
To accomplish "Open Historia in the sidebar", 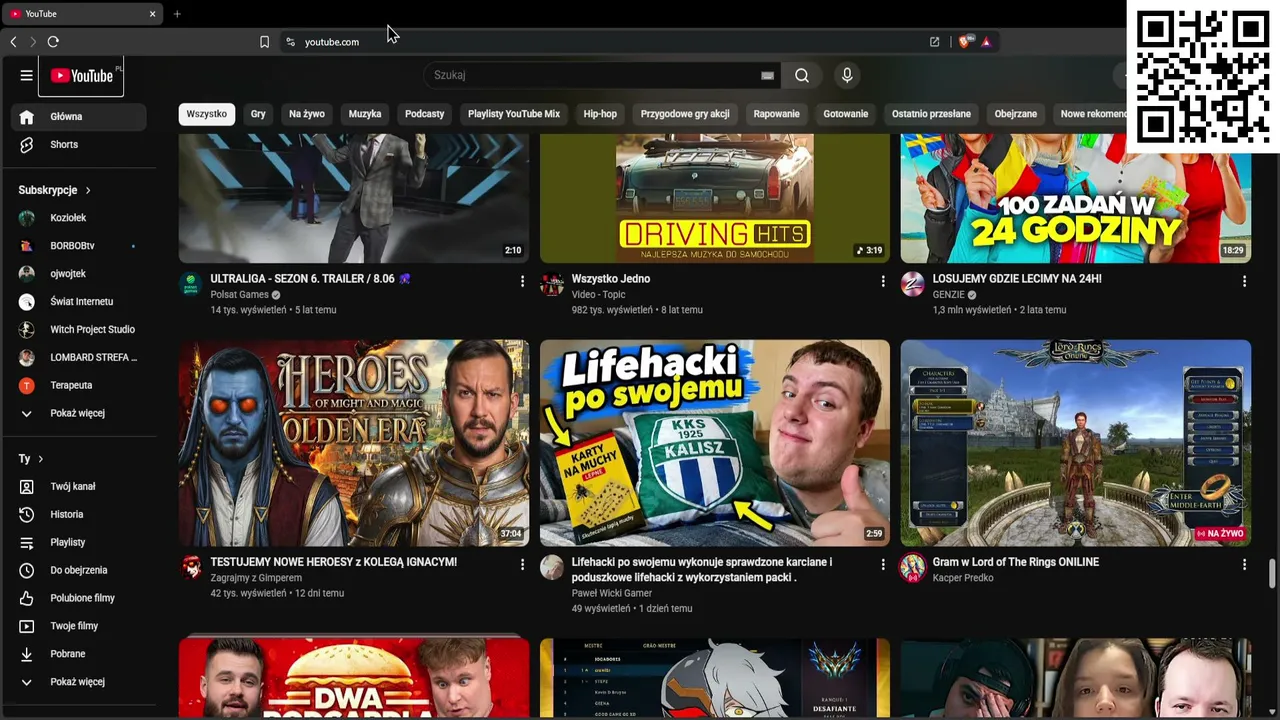I will (x=79, y=514).
